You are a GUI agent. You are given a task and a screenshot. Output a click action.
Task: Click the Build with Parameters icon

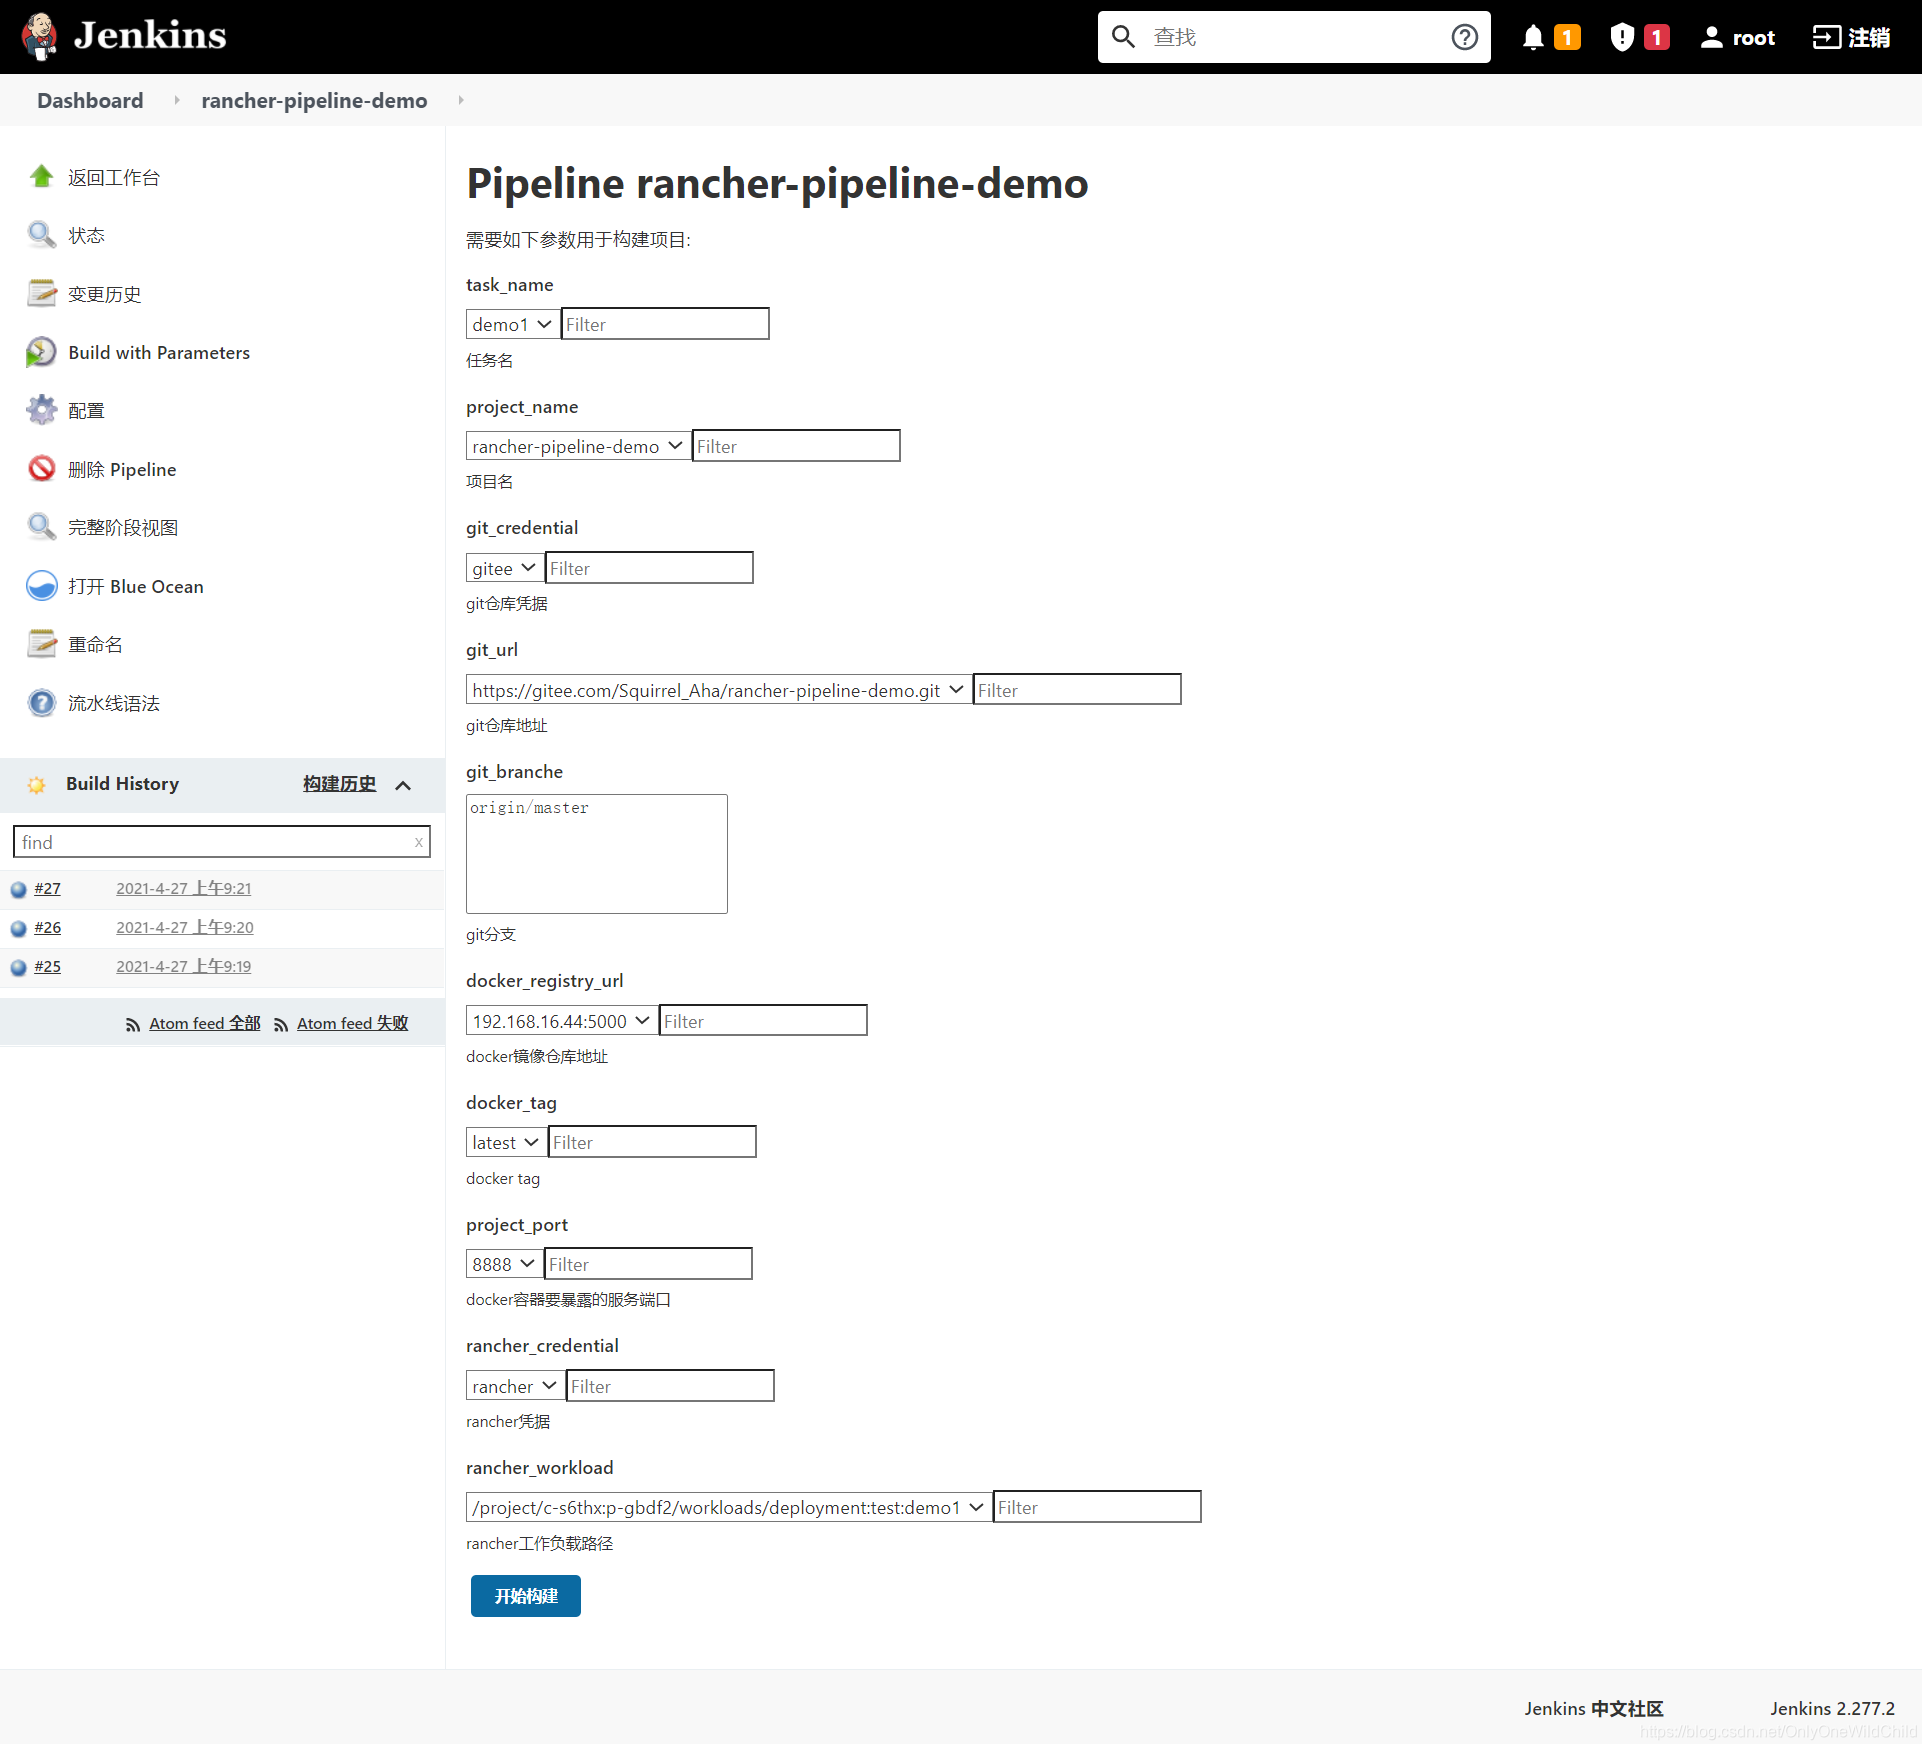point(41,353)
